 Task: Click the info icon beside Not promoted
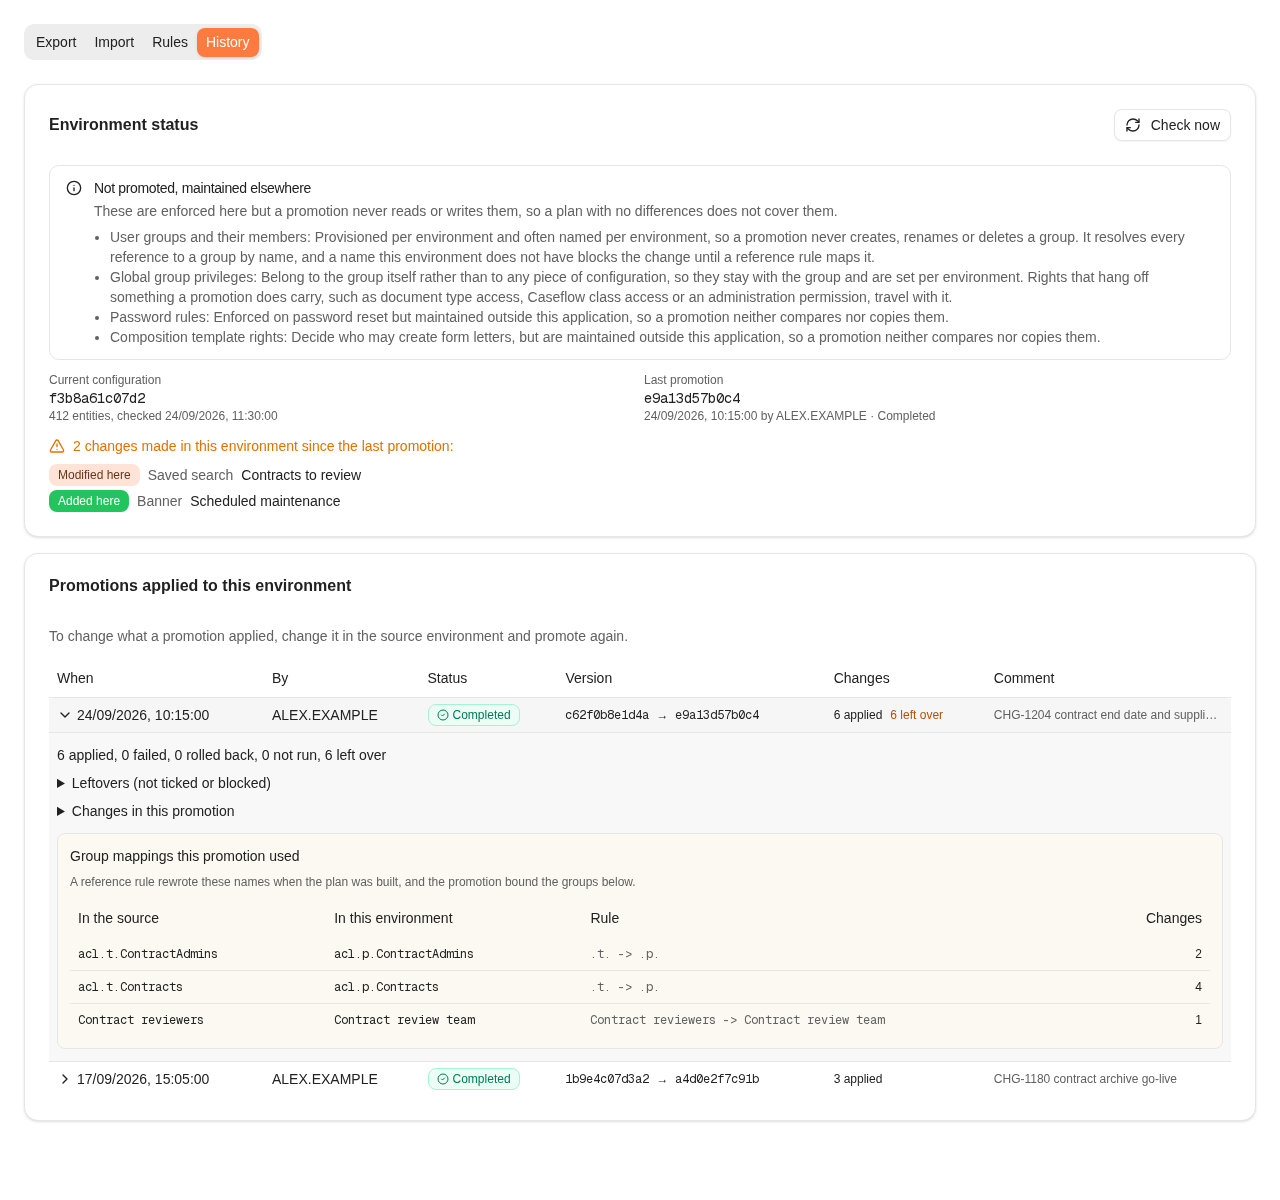click(74, 188)
